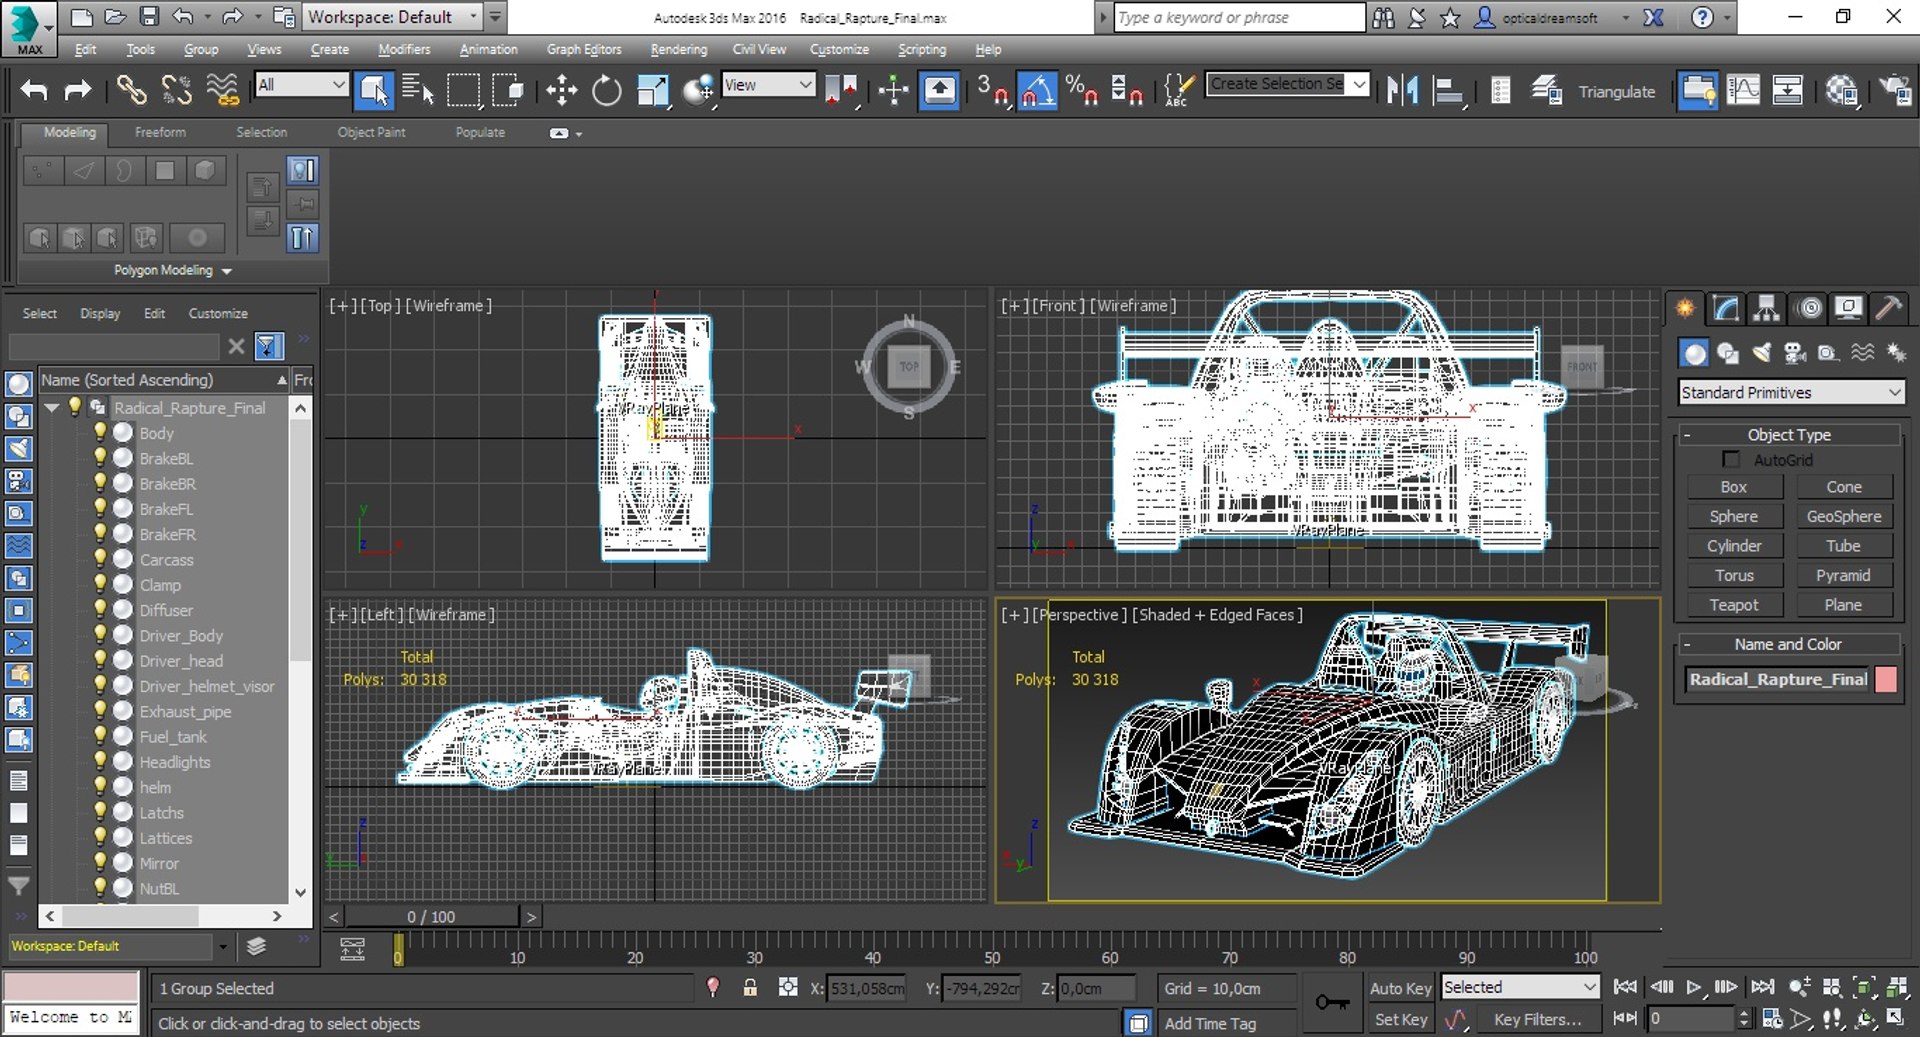Viewport: 1920px width, 1037px height.
Task: Open the selection filter All dropdown
Action: (x=301, y=85)
